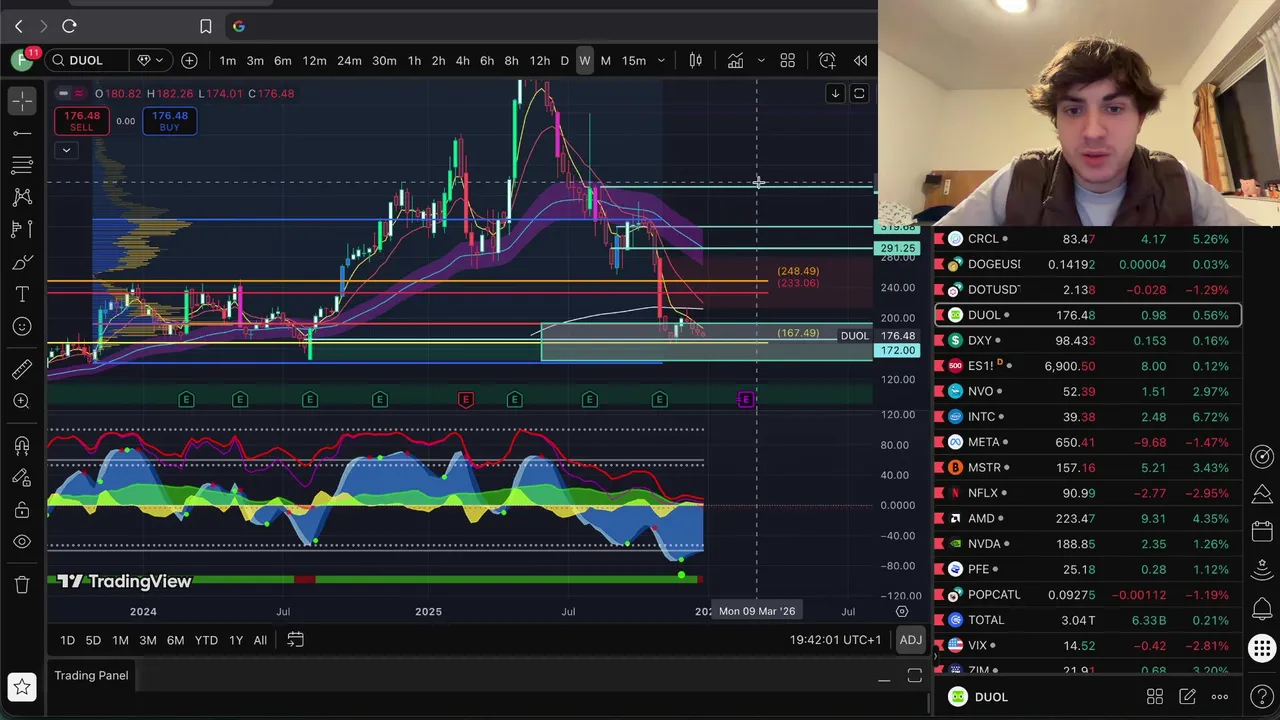The height and width of the screenshot is (720, 1280).
Task: Maximize the bottom trading panel
Action: (914, 677)
